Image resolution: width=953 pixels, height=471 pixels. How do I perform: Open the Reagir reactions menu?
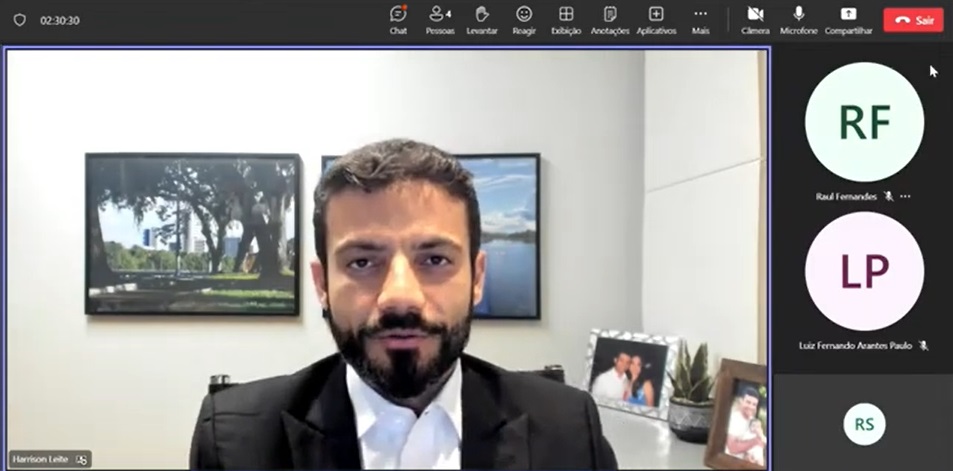(524, 19)
